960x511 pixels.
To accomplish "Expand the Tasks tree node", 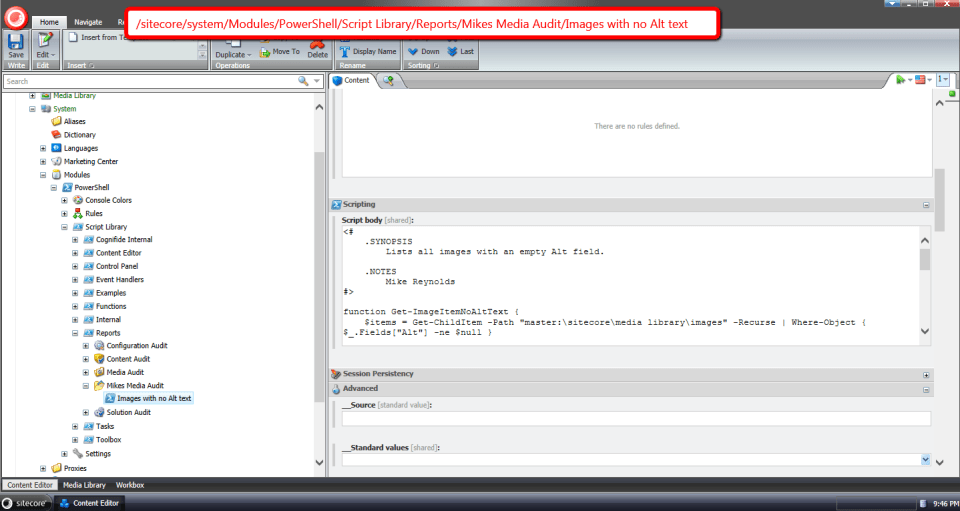I will (x=75, y=426).
